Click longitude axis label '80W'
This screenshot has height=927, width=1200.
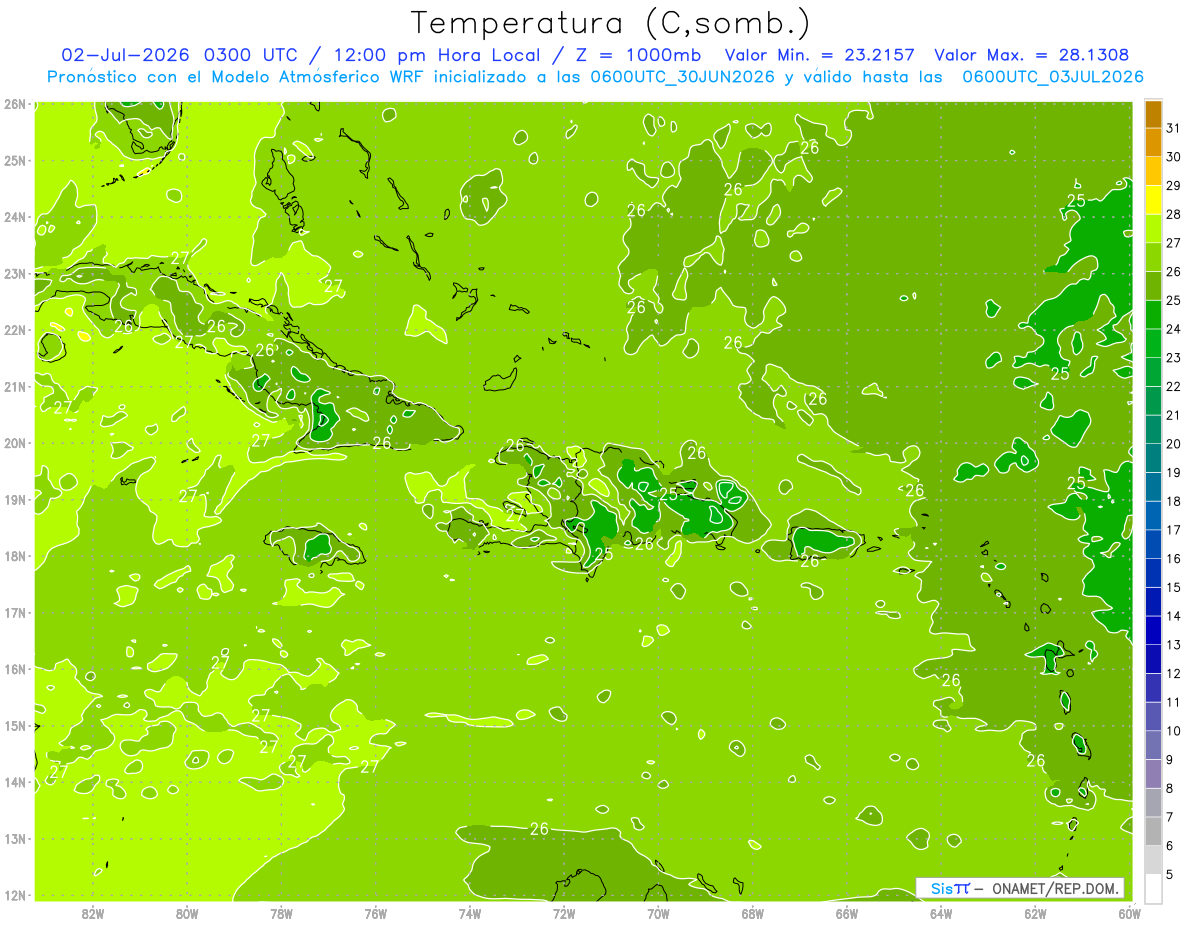pyautogui.click(x=187, y=913)
